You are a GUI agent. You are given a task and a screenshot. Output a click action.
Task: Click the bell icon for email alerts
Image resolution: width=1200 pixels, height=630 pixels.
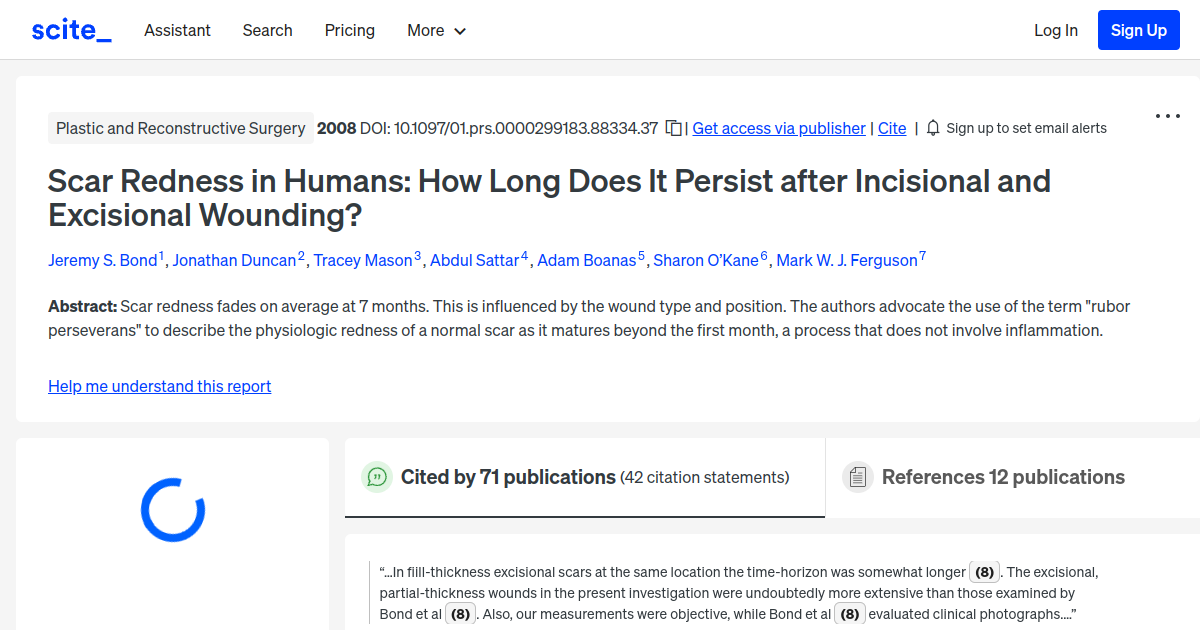(932, 128)
